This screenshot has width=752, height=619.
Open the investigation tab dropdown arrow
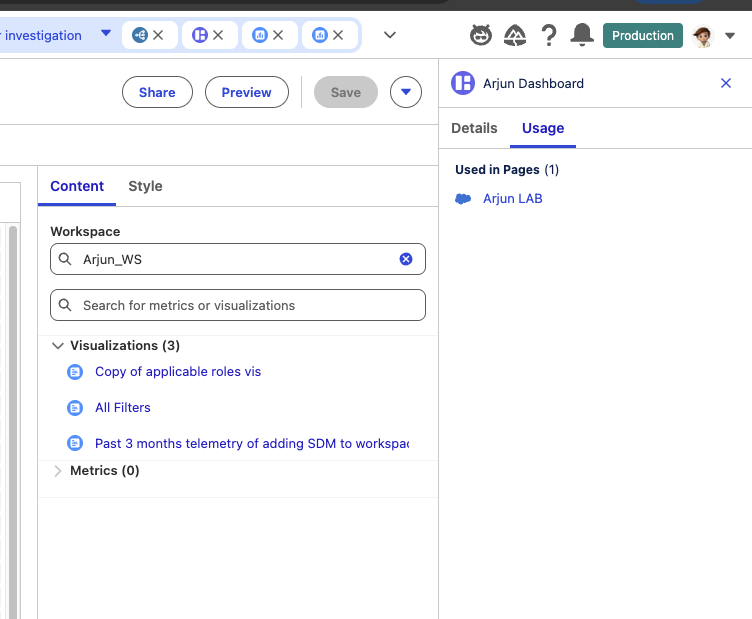(106, 34)
